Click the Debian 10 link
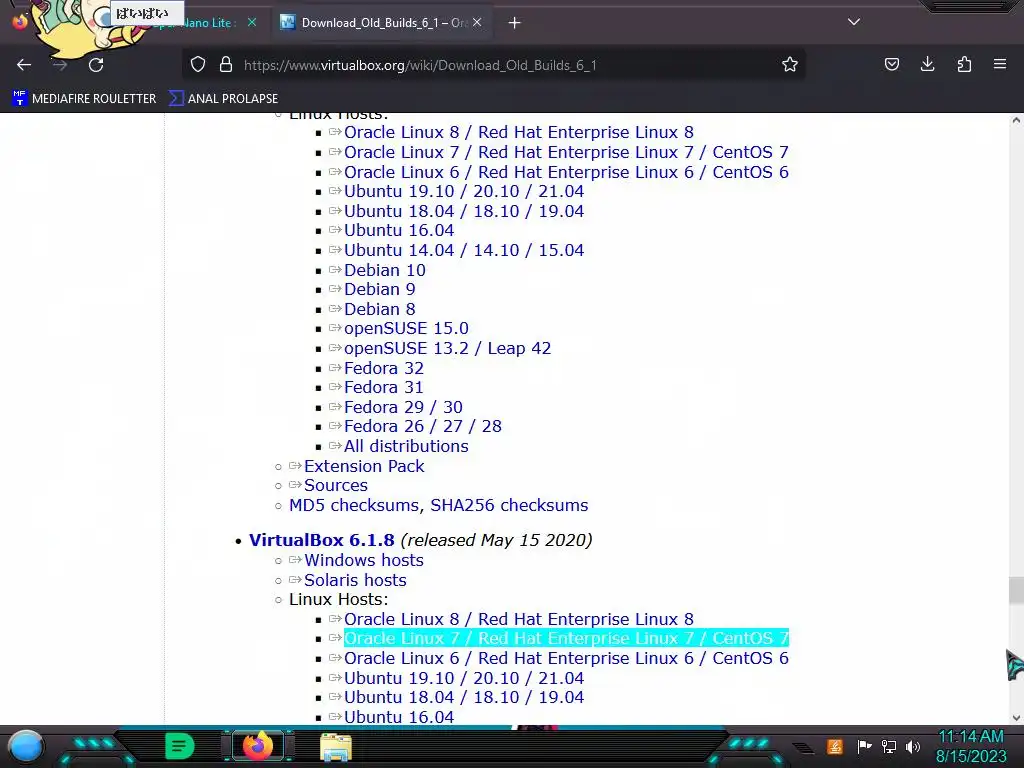The width and height of the screenshot is (1024, 768). [x=385, y=270]
